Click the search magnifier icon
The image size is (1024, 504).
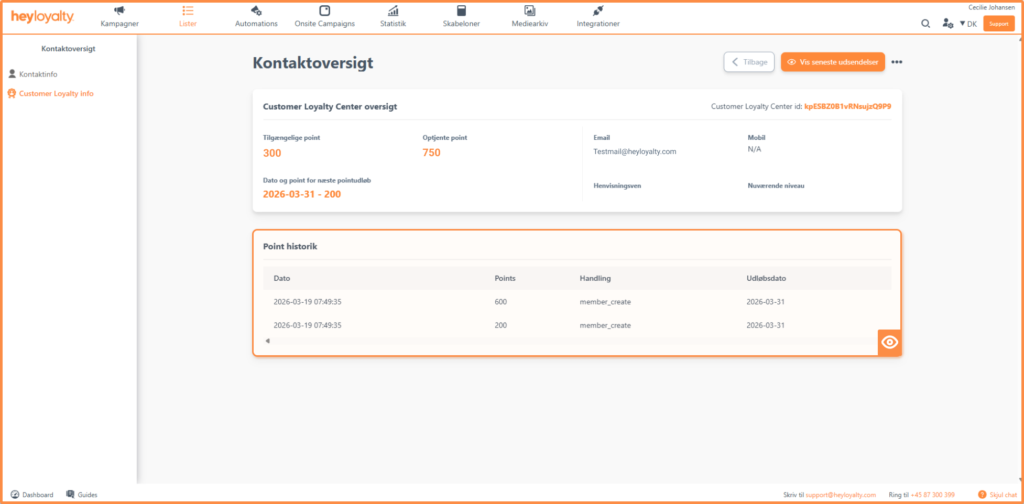925,24
